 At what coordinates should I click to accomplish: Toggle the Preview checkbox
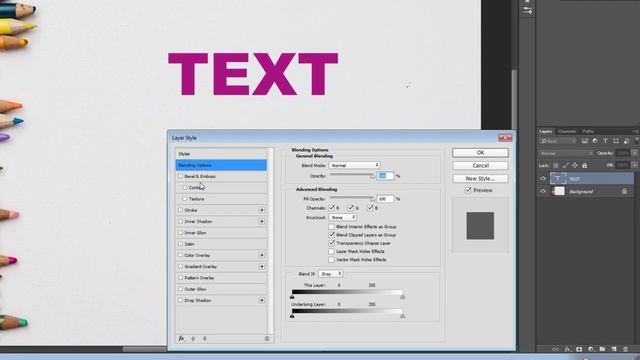coord(468,190)
